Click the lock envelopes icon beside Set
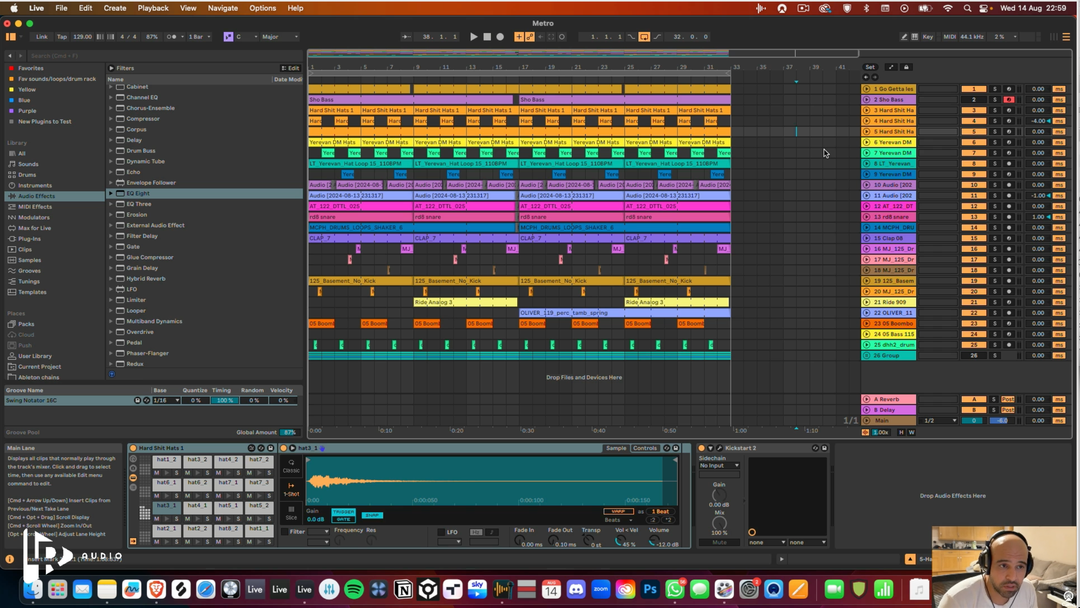Screen dimensions: 1080x608 [x=906, y=67]
